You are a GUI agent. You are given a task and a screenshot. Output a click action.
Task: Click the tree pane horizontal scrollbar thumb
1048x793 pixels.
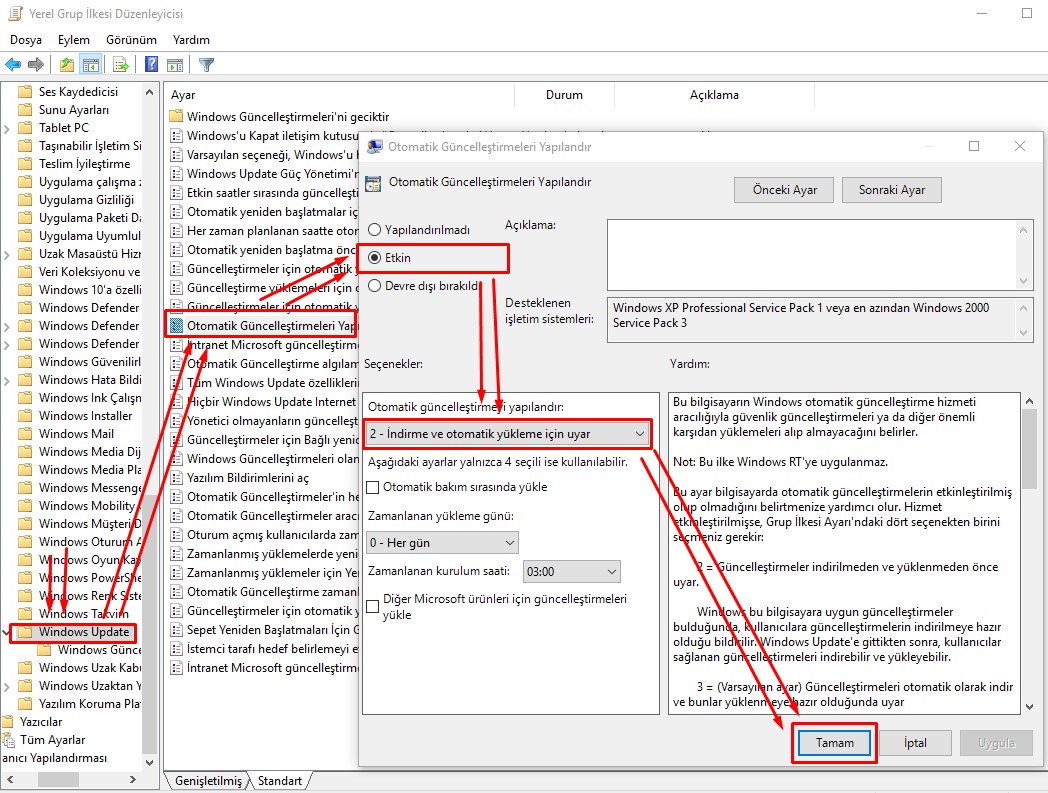coord(58,780)
